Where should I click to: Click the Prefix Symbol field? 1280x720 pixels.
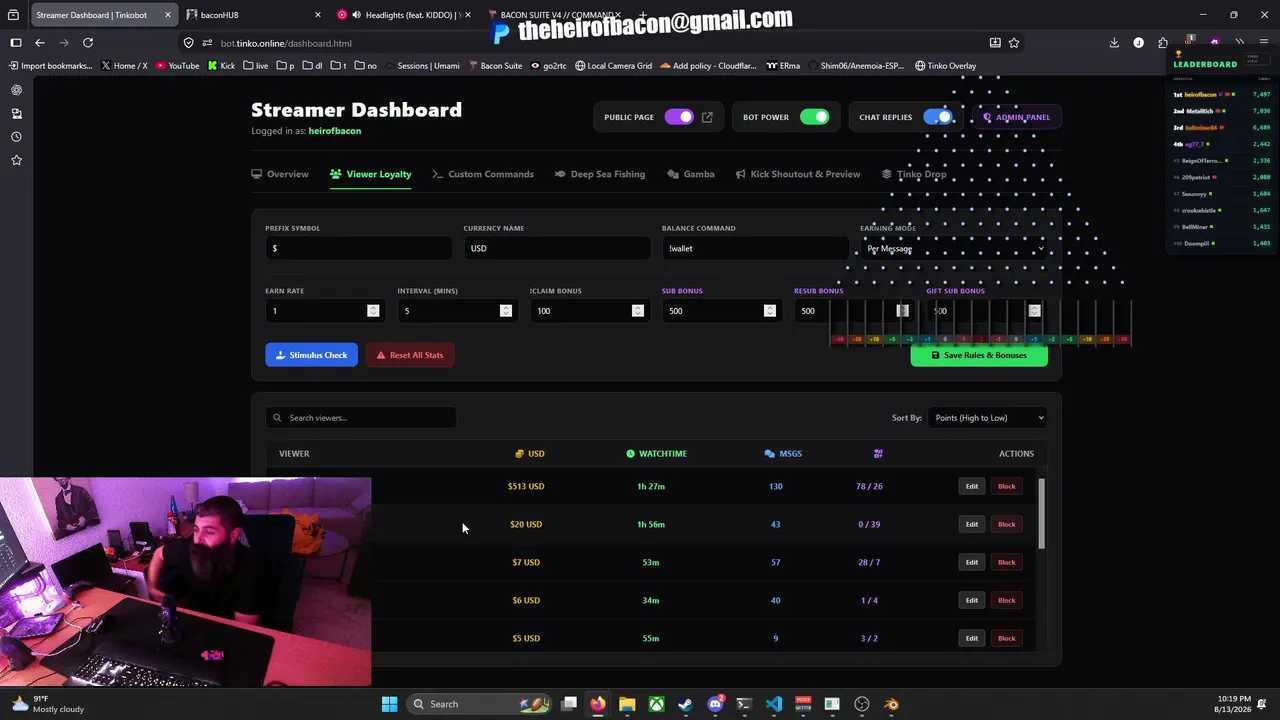(x=358, y=249)
